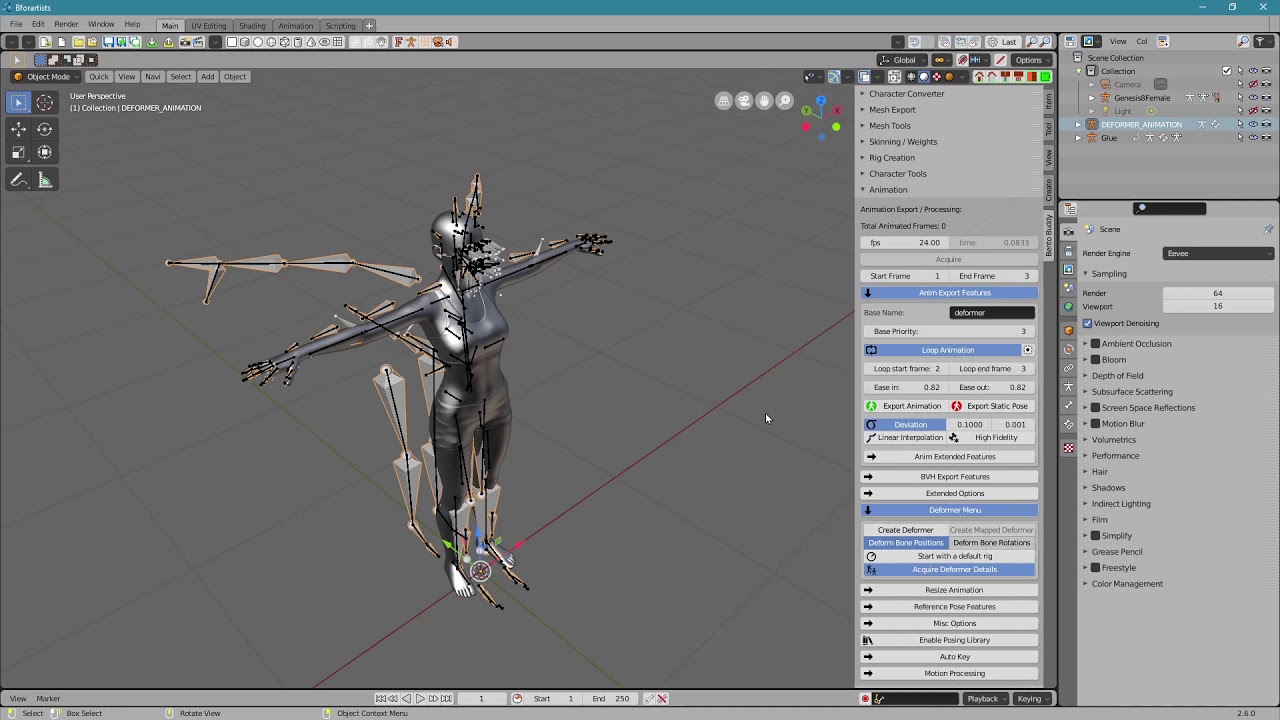Viewport: 1280px width, 720px height.
Task: Switch to rendered viewport shading
Action: point(949,77)
